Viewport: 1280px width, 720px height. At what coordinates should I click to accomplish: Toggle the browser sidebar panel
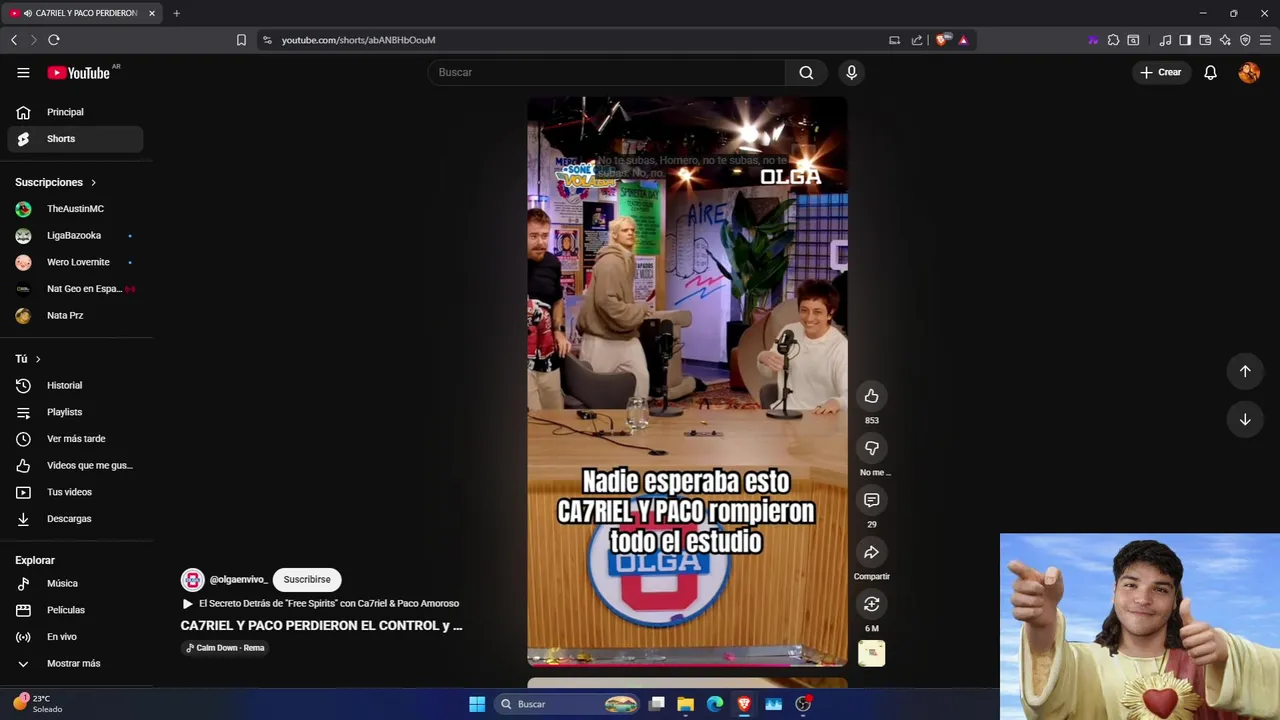click(x=1185, y=40)
